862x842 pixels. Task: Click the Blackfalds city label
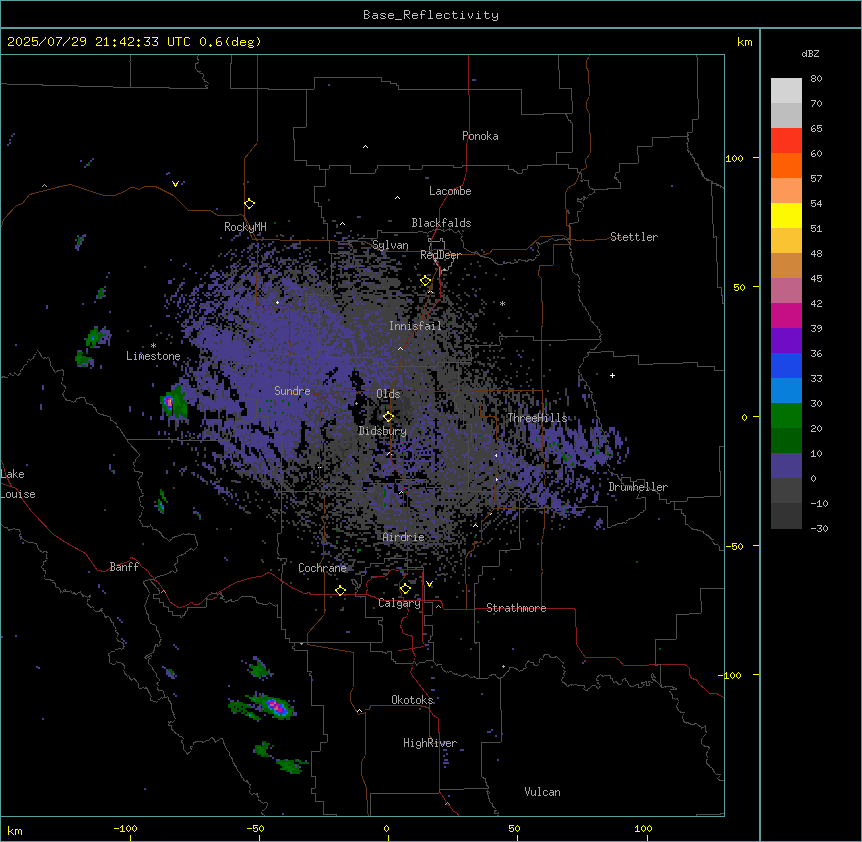(x=441, y=223)
